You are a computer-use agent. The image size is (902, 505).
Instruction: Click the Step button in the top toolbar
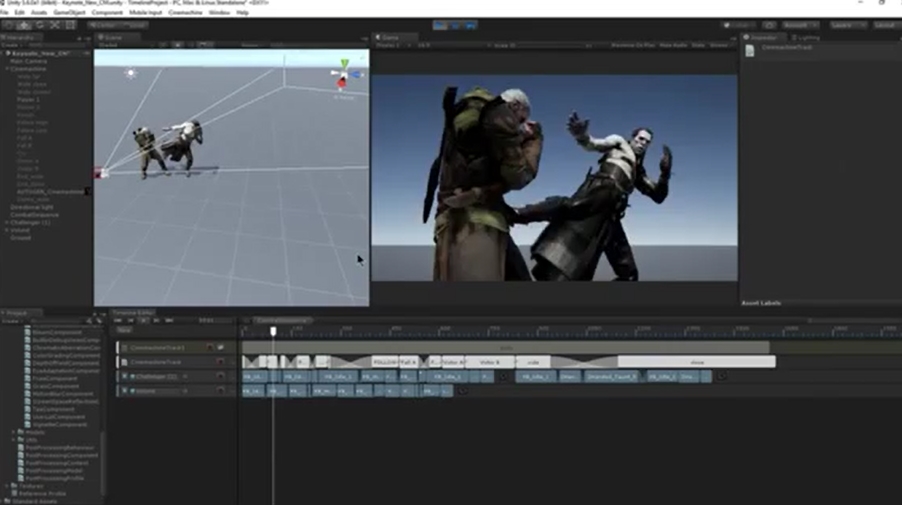[x=470, y=25]
